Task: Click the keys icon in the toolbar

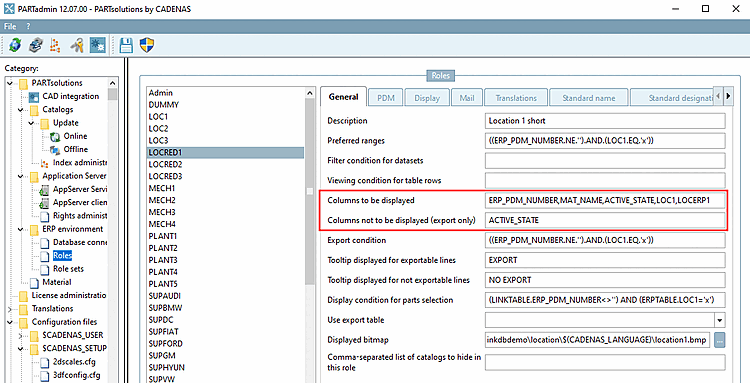Action: (77, 45)
